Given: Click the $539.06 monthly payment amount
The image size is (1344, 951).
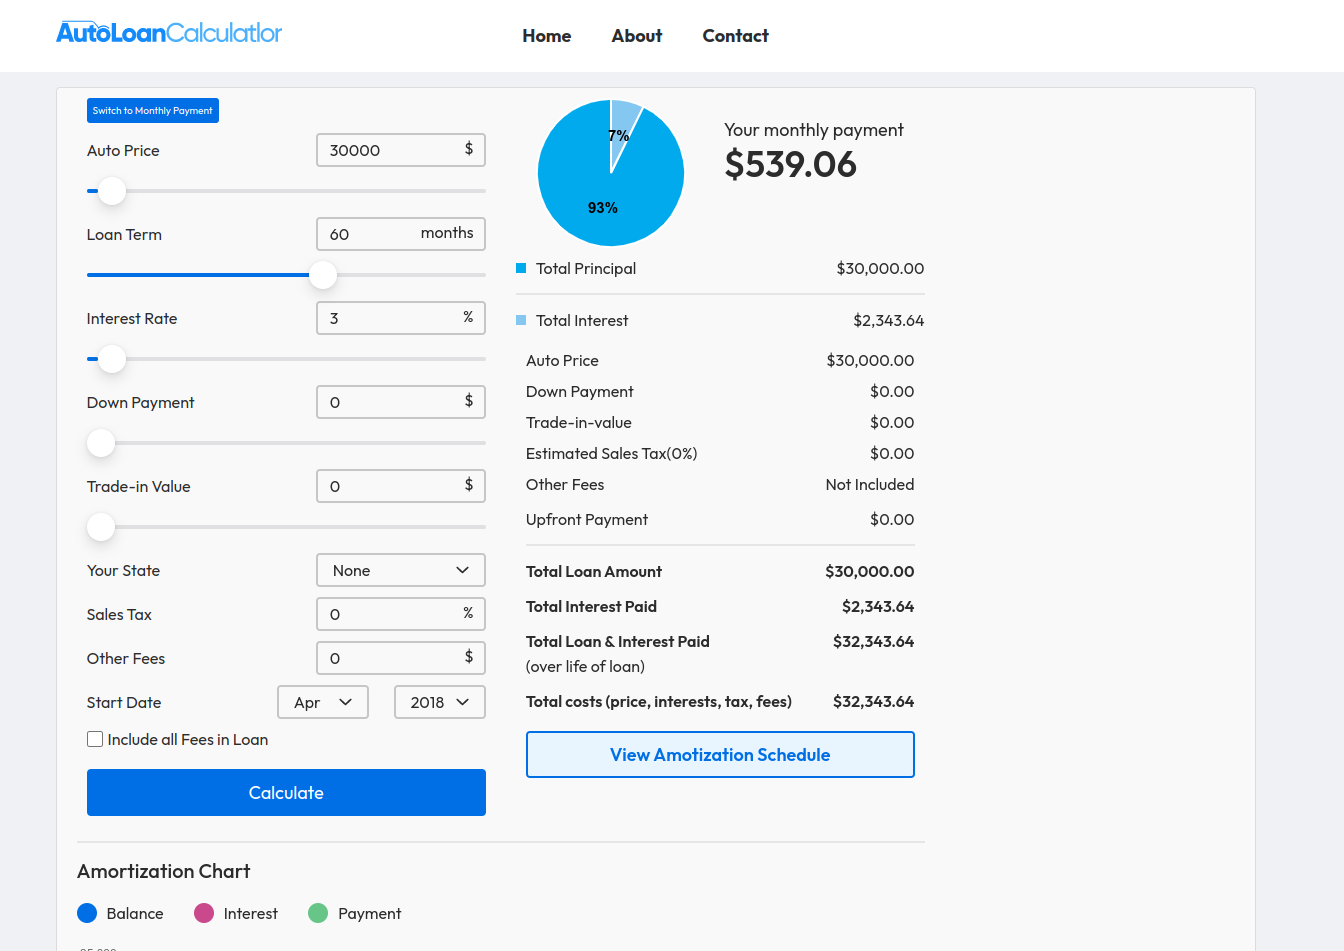Looking at the screenshot, I should (x=791, y=164).
